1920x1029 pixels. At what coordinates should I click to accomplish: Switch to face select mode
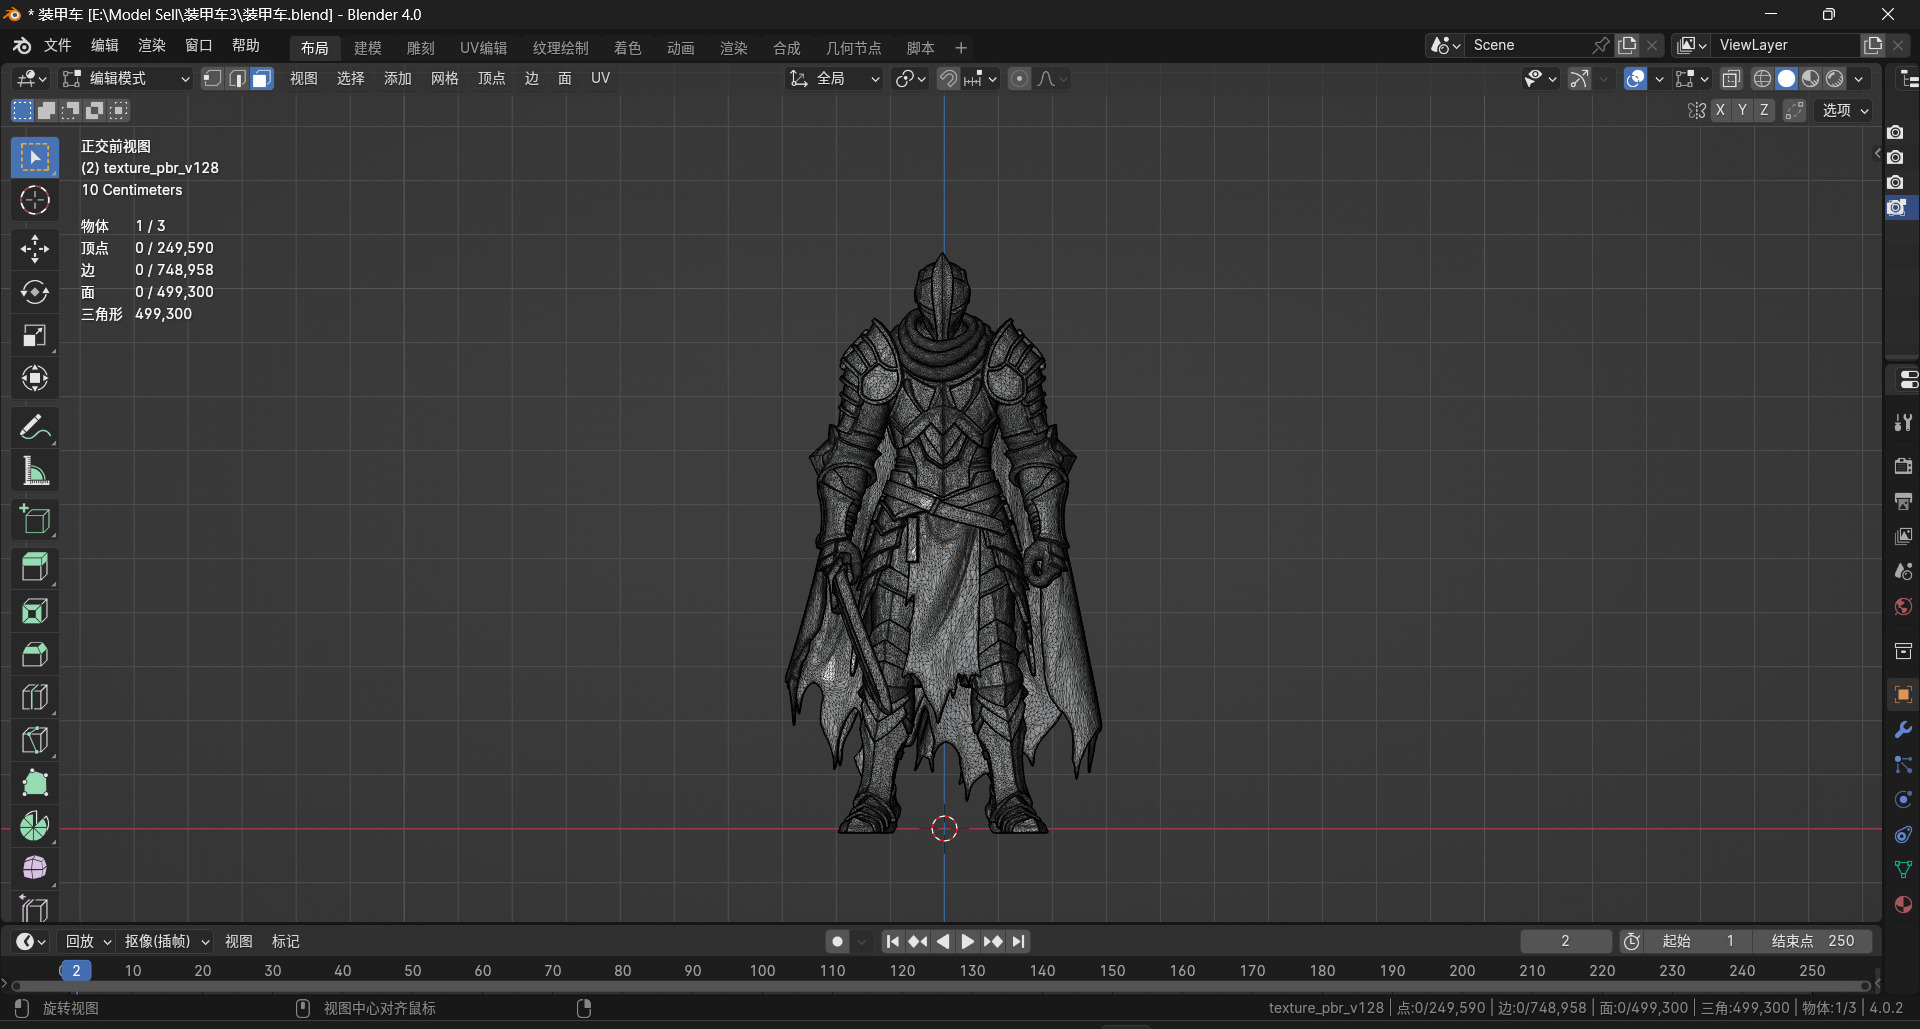262,78
